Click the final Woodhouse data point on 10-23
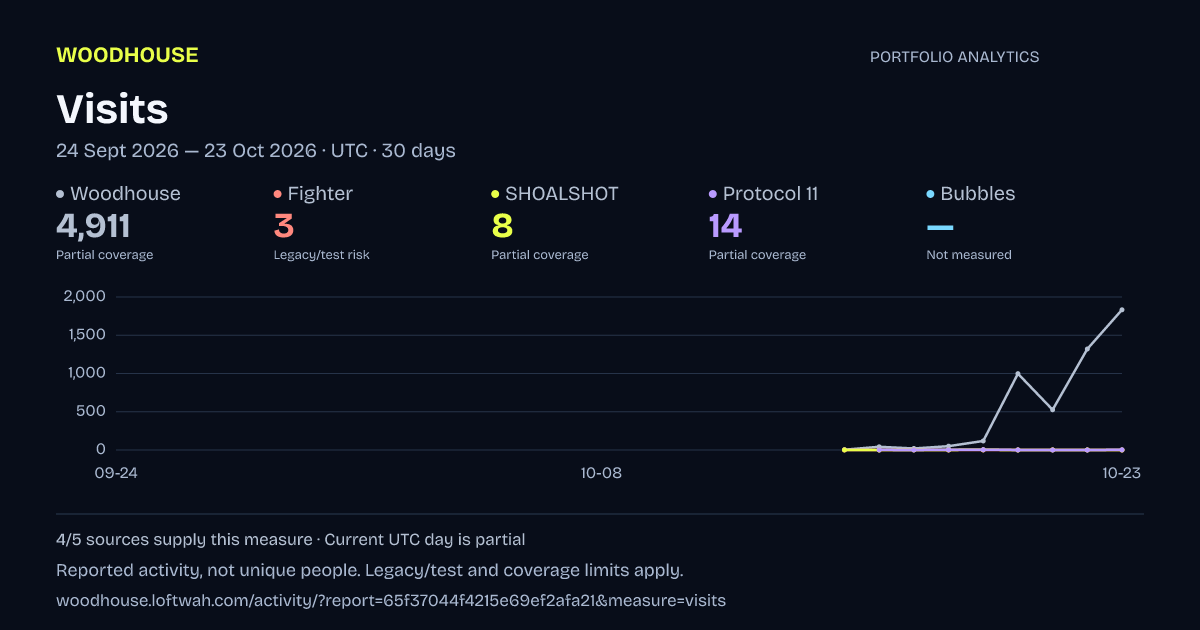This screenshot has height=630, width=1200. [x=1122, y=310]
